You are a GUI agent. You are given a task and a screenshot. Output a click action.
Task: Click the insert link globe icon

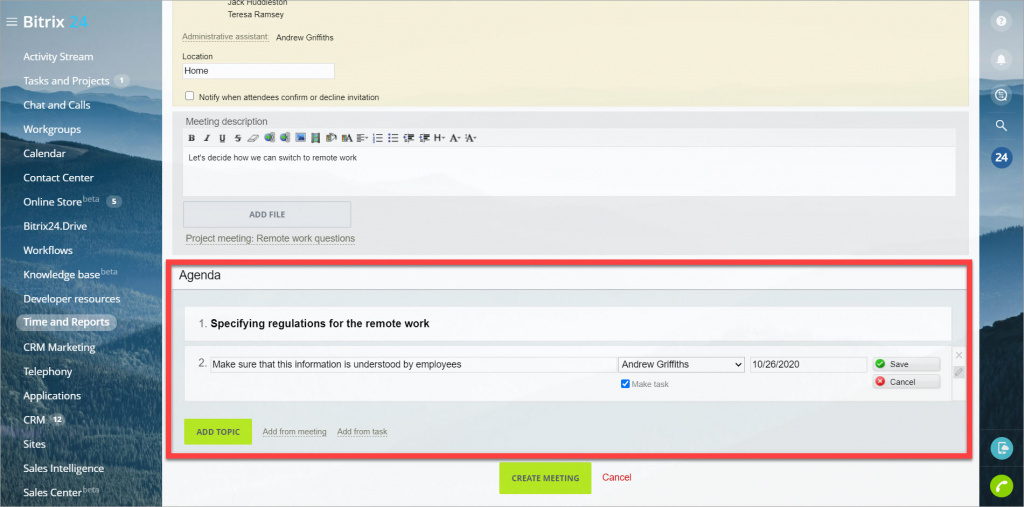pos(269,137)
